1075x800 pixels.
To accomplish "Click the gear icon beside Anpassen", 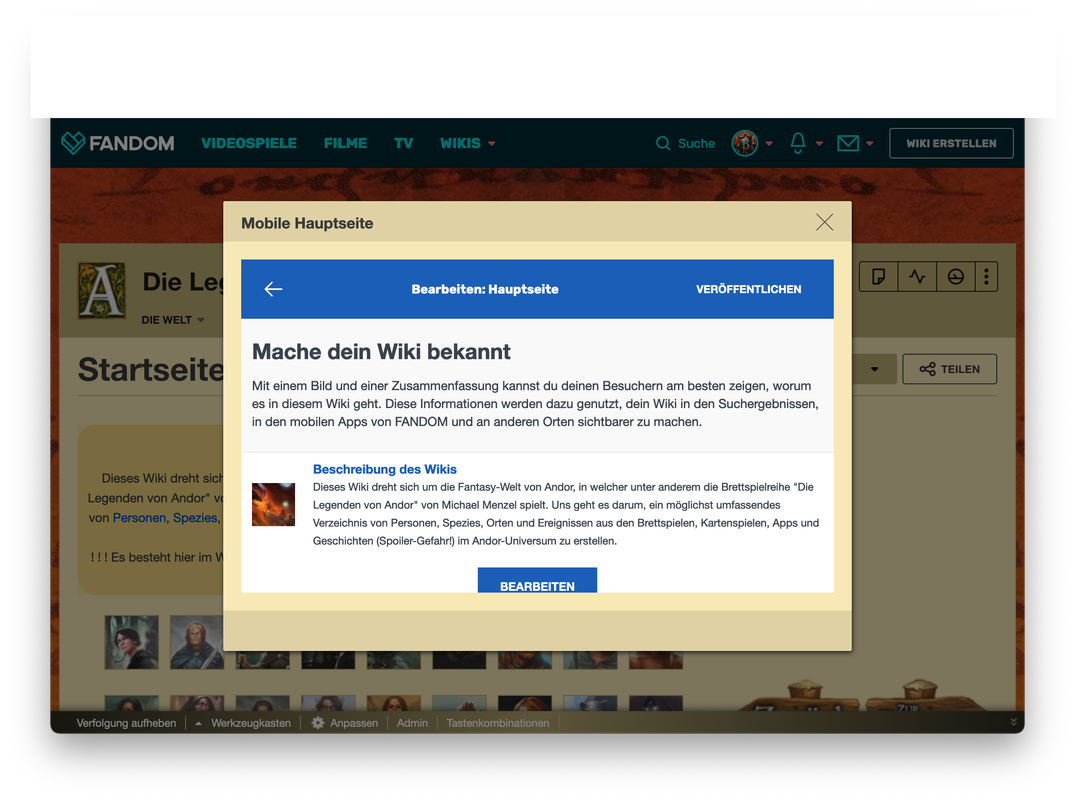I will click(317, 723).
